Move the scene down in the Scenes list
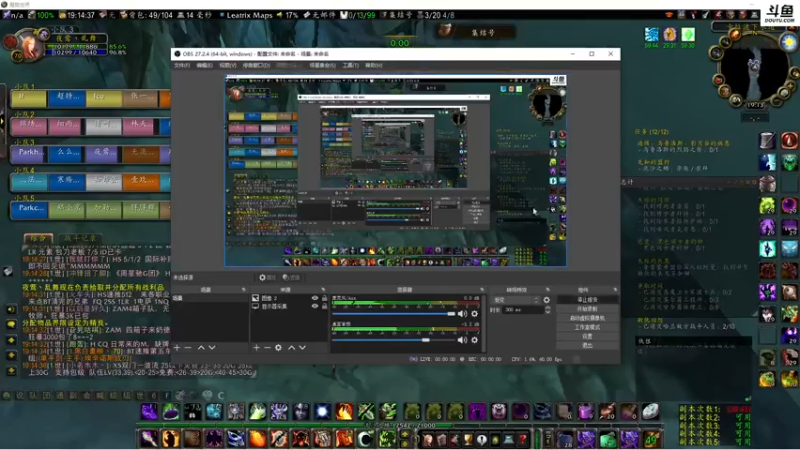800x450 pixels. [212, 347]
